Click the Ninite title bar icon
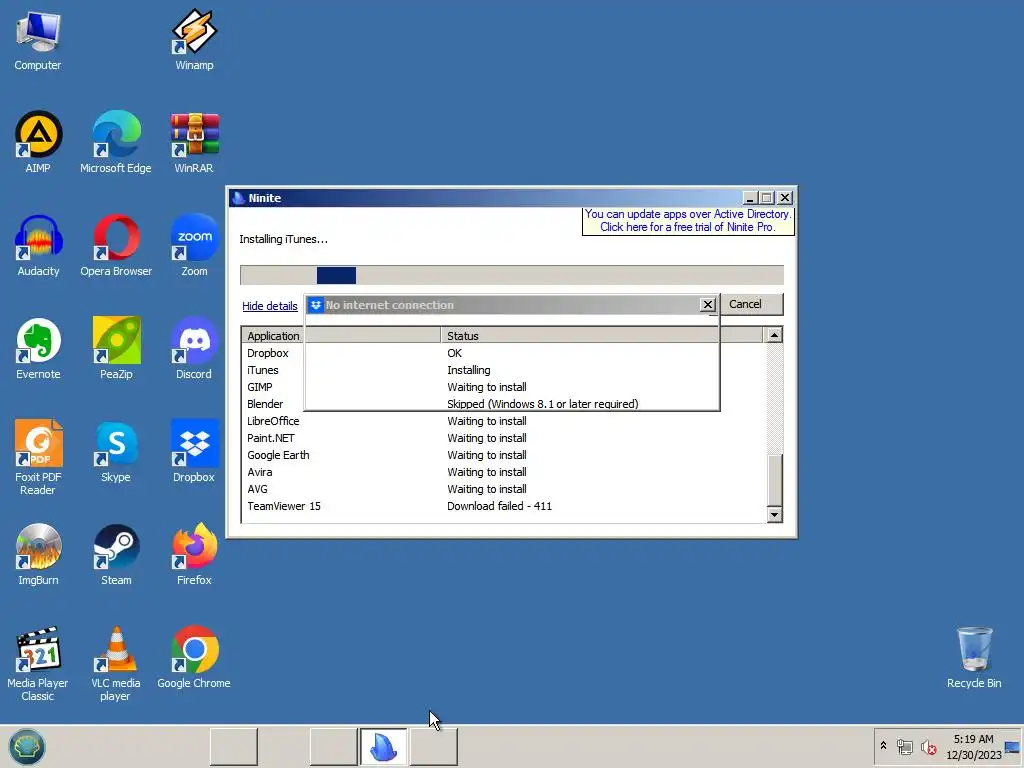 point(238,198)
